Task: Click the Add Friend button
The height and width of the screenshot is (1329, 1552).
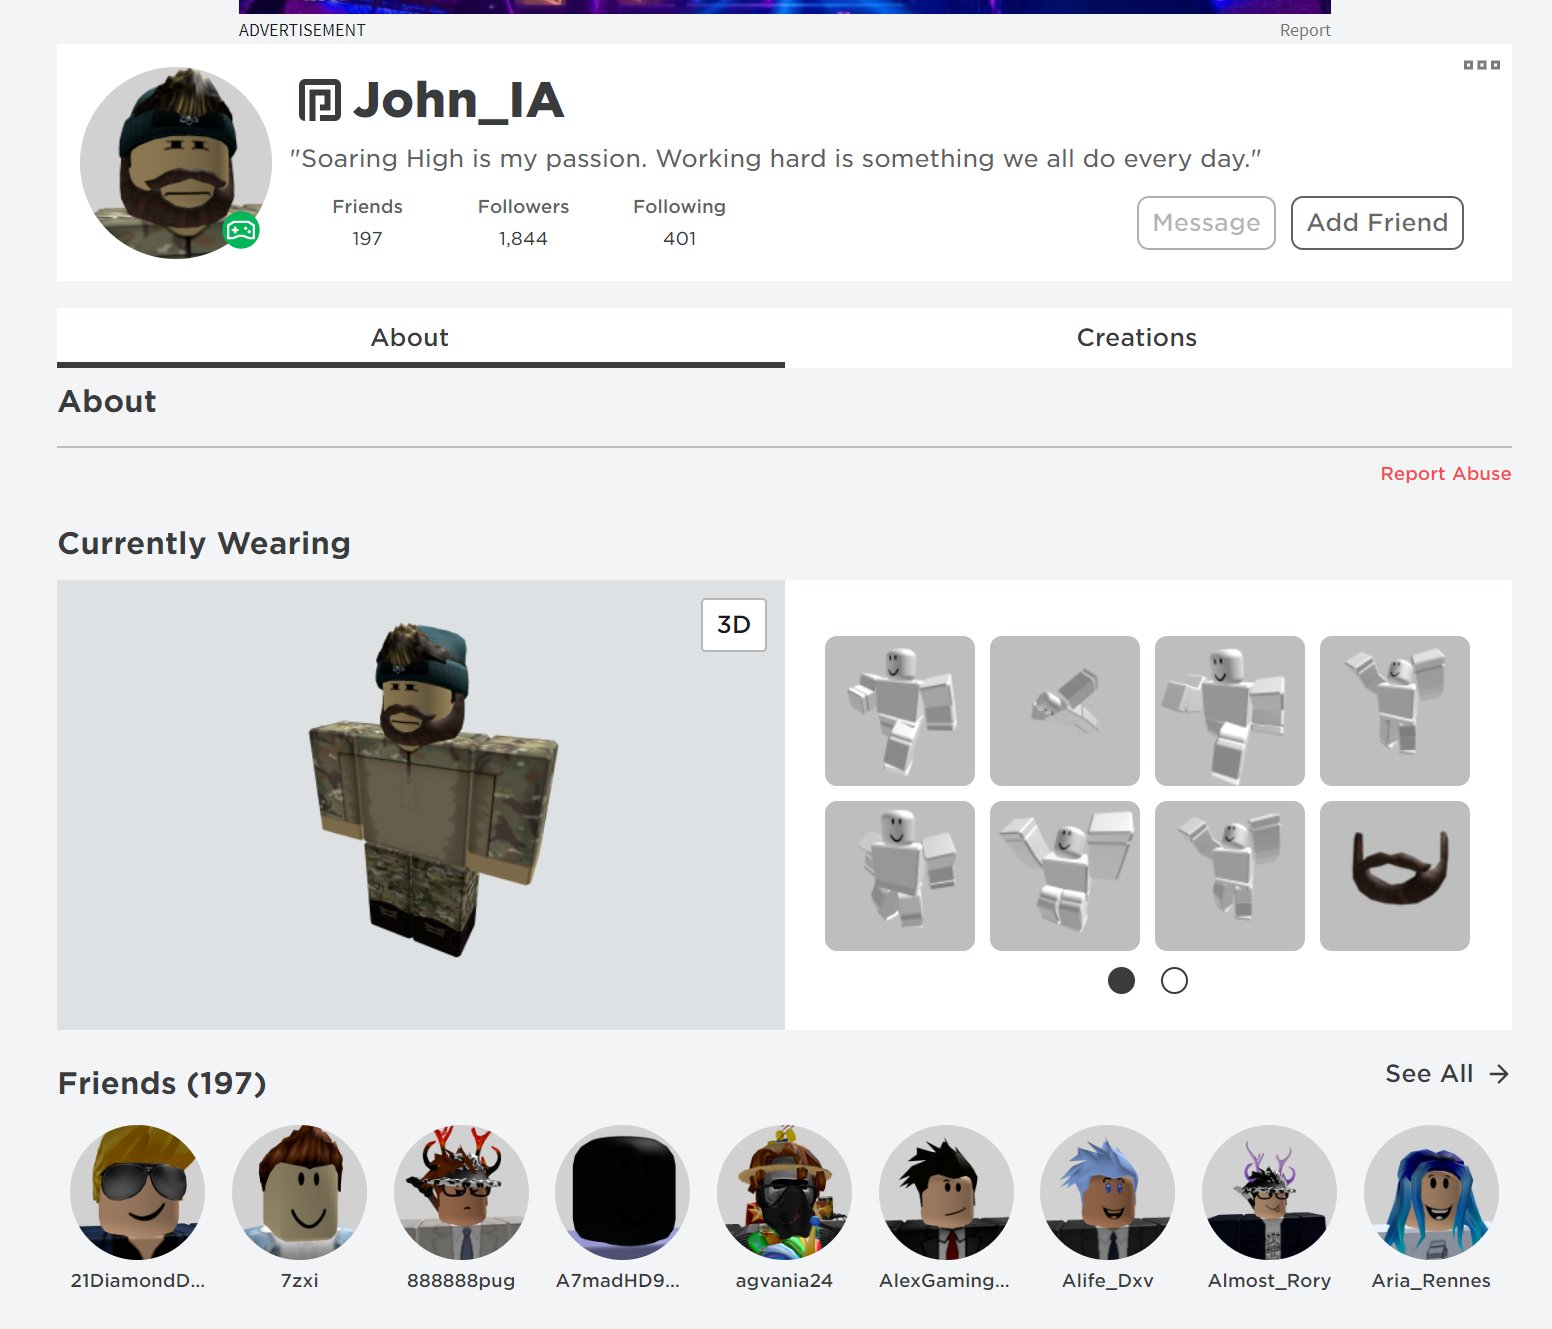Action: pyautogui.click(x=1377, y=223)
